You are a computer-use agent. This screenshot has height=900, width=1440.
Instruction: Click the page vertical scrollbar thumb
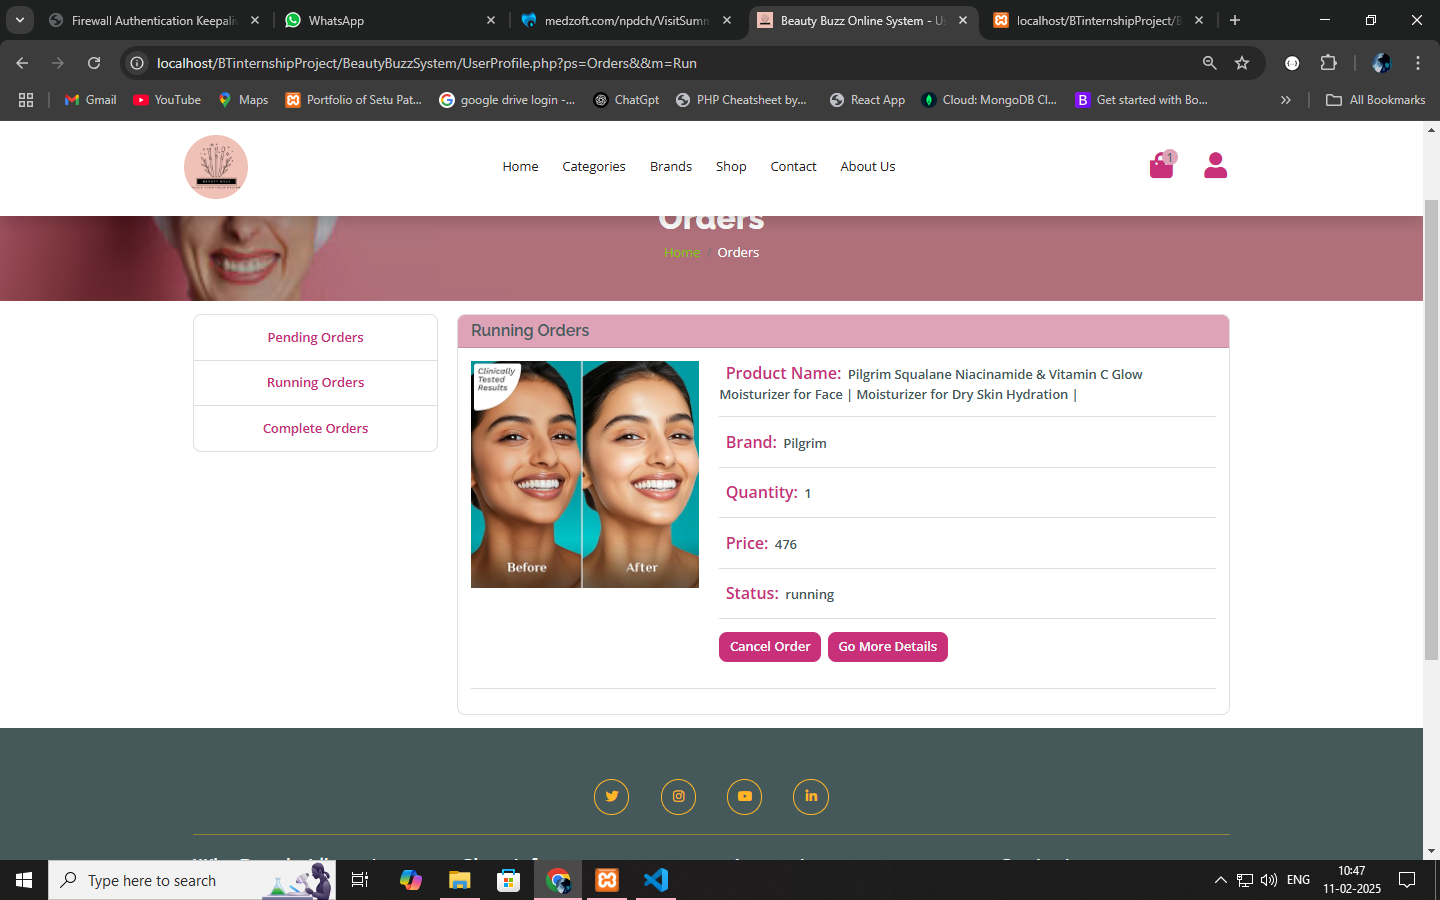pos(1431,430)
